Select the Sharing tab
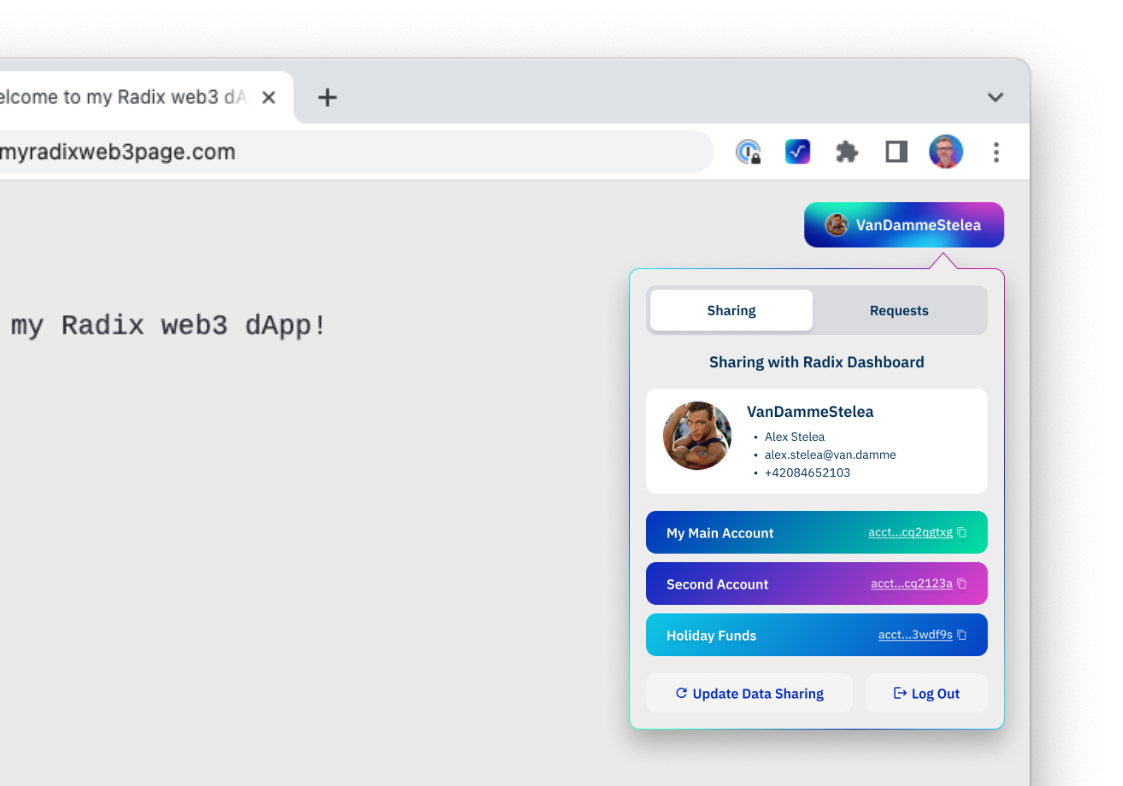The height and width of the screenshot is (786, 1123). click(x=731, y=310)
